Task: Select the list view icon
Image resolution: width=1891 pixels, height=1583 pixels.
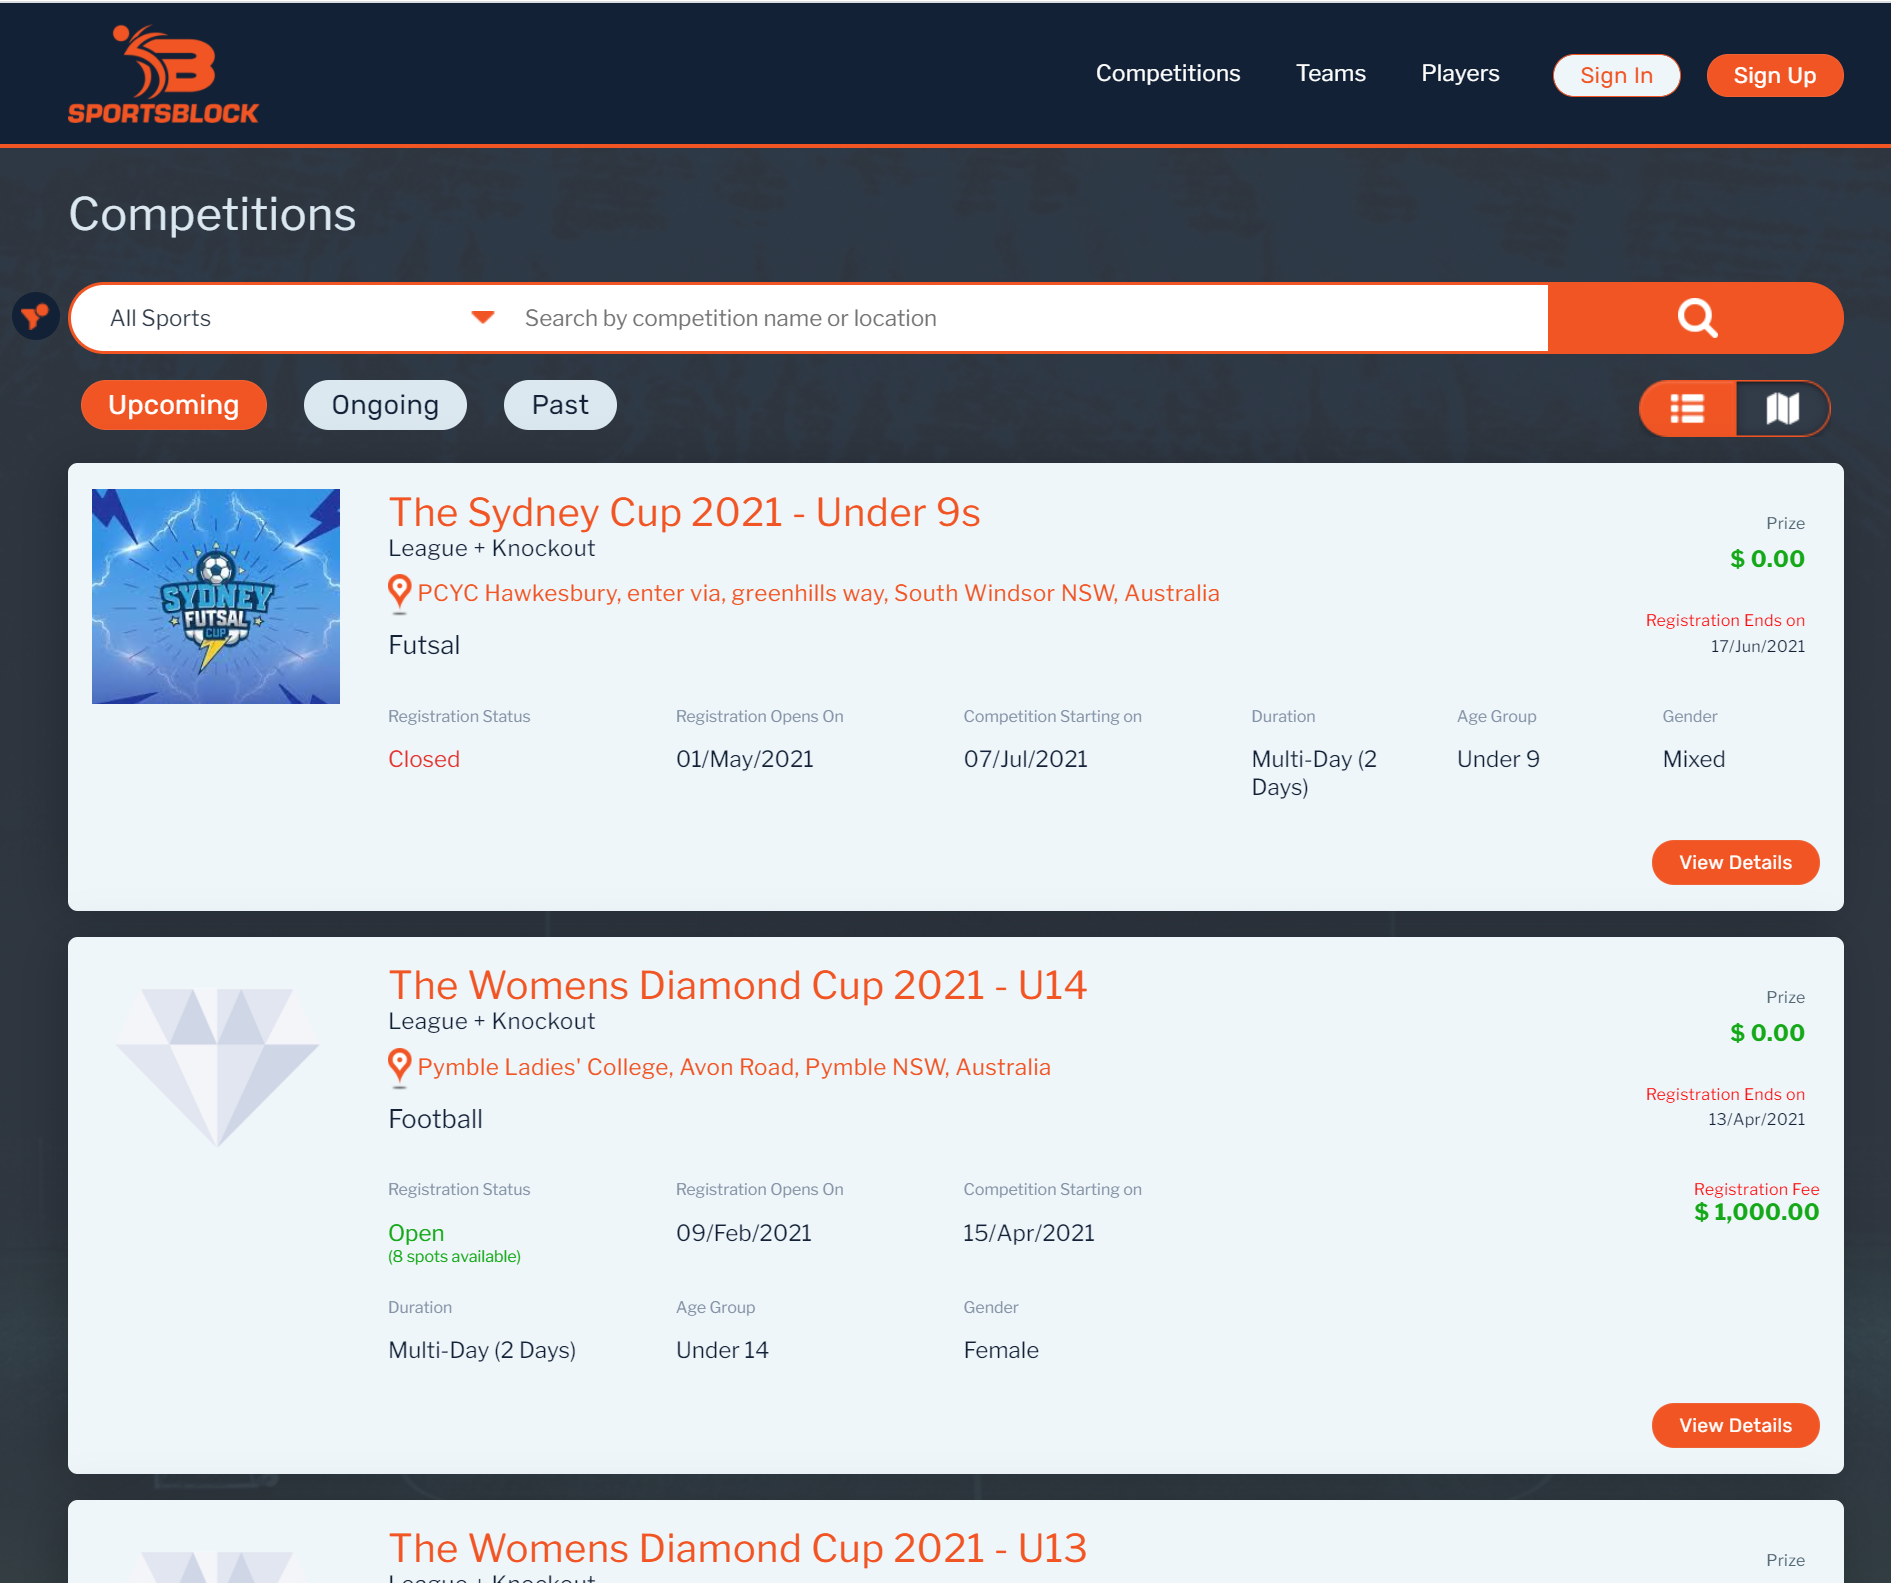Action: (1687, 408)
